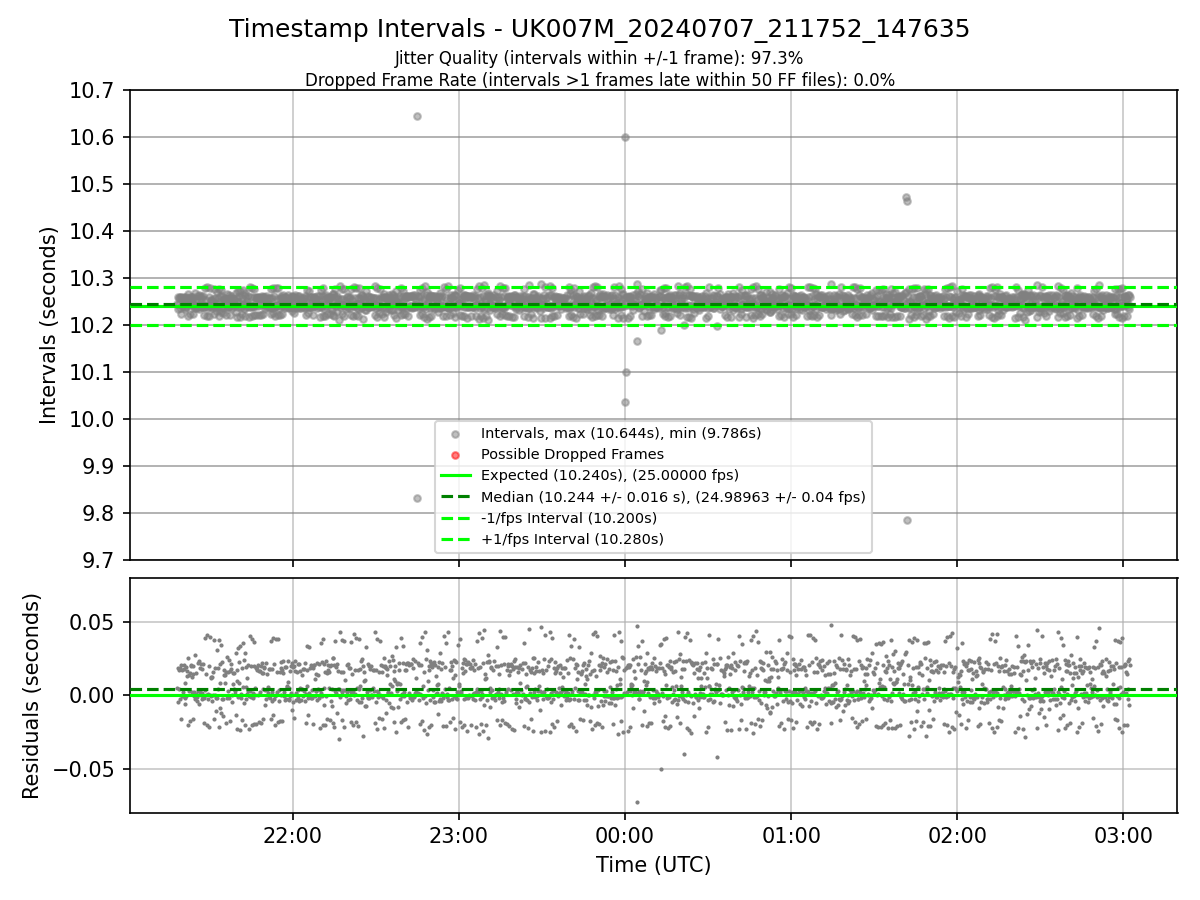Click the maximum outlier point near 10.644s
This screenshot has height=900, width=1200.
pos(417,117)
